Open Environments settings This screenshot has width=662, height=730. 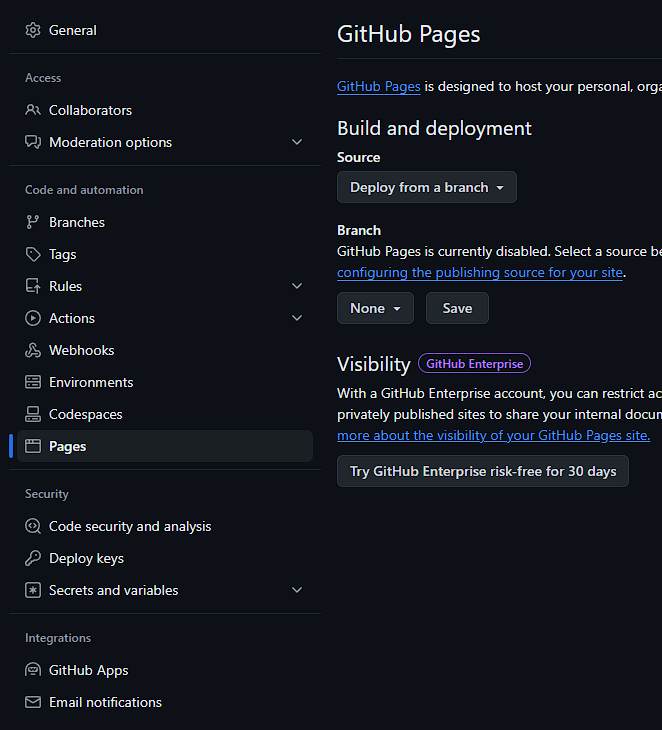165,382
